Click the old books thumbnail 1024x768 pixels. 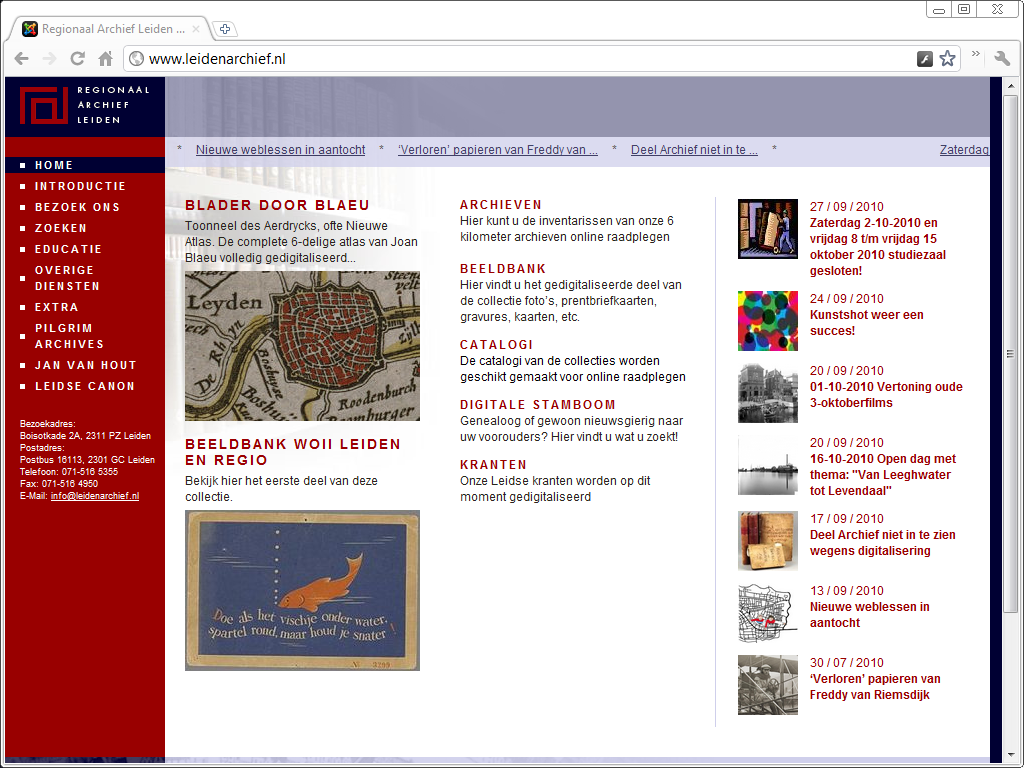pos(768,541)
